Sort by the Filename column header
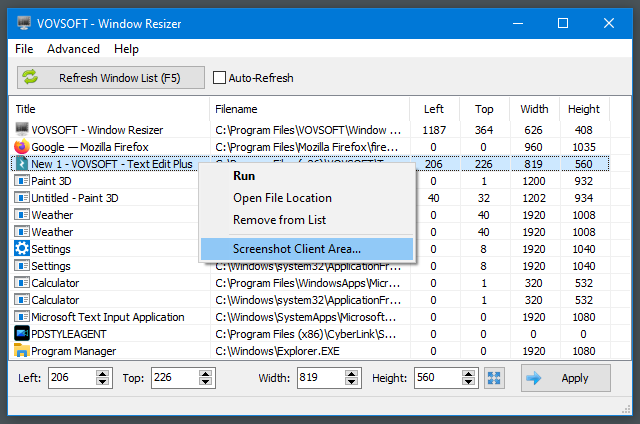 [x=309, y=109]
